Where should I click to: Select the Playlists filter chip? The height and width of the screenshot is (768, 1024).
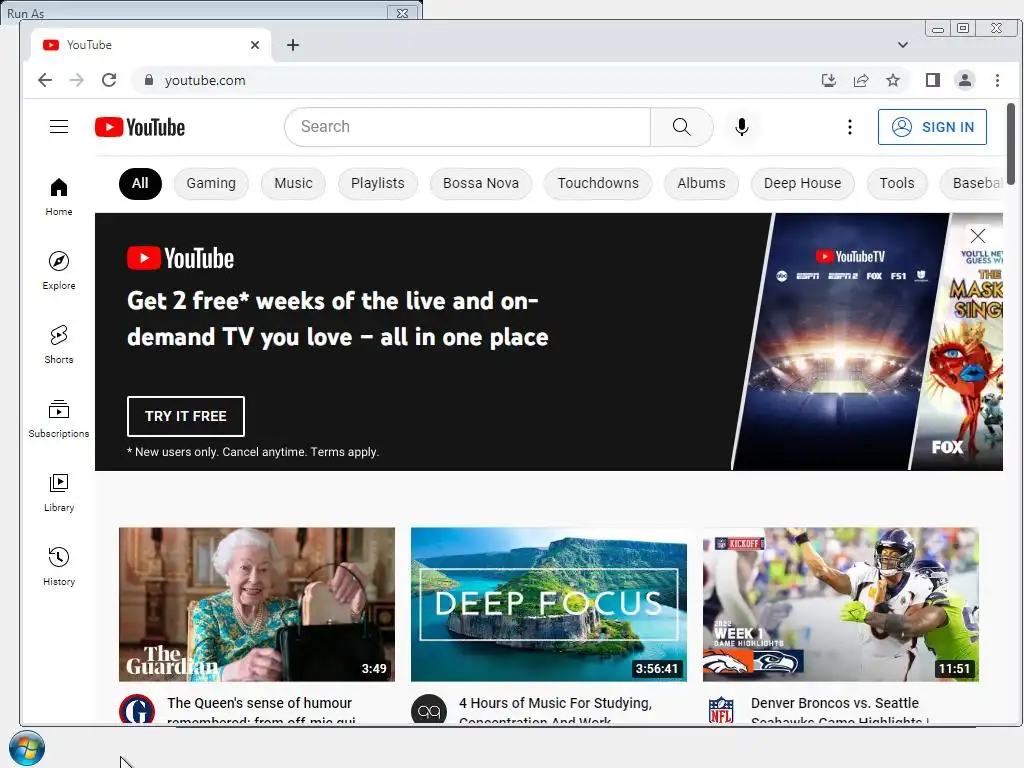(x=377, y=184)
